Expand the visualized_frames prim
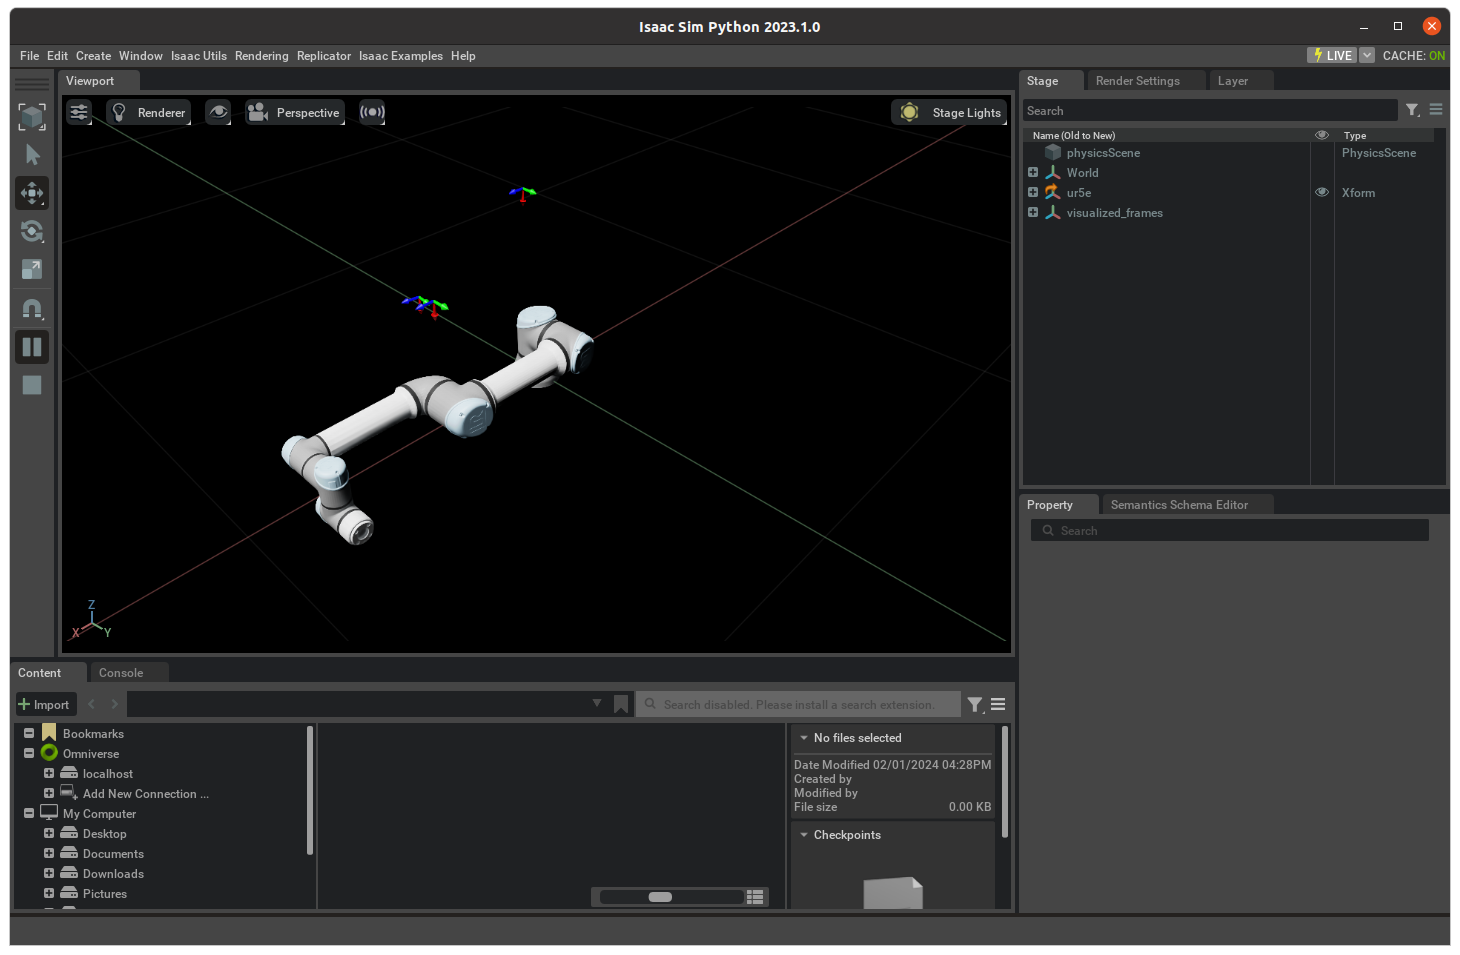This screenshot has width=1460, height=955. pyautogui.click(x=1033, y=212)
